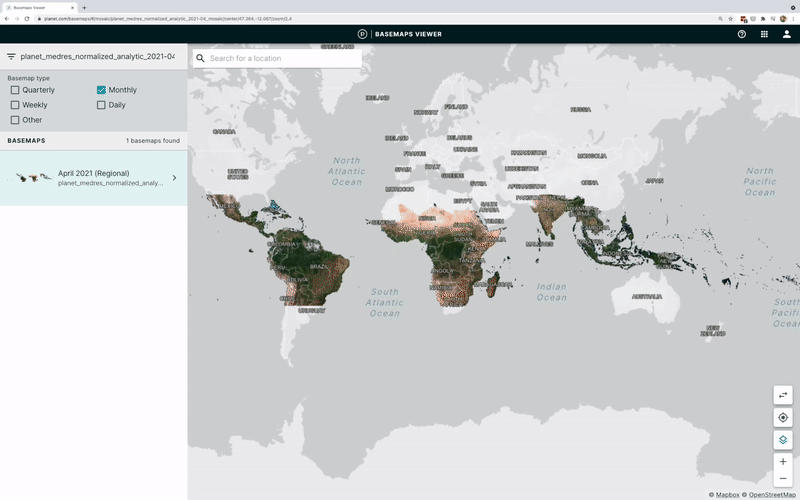Click the CANADA label on map

click(224, 132)
